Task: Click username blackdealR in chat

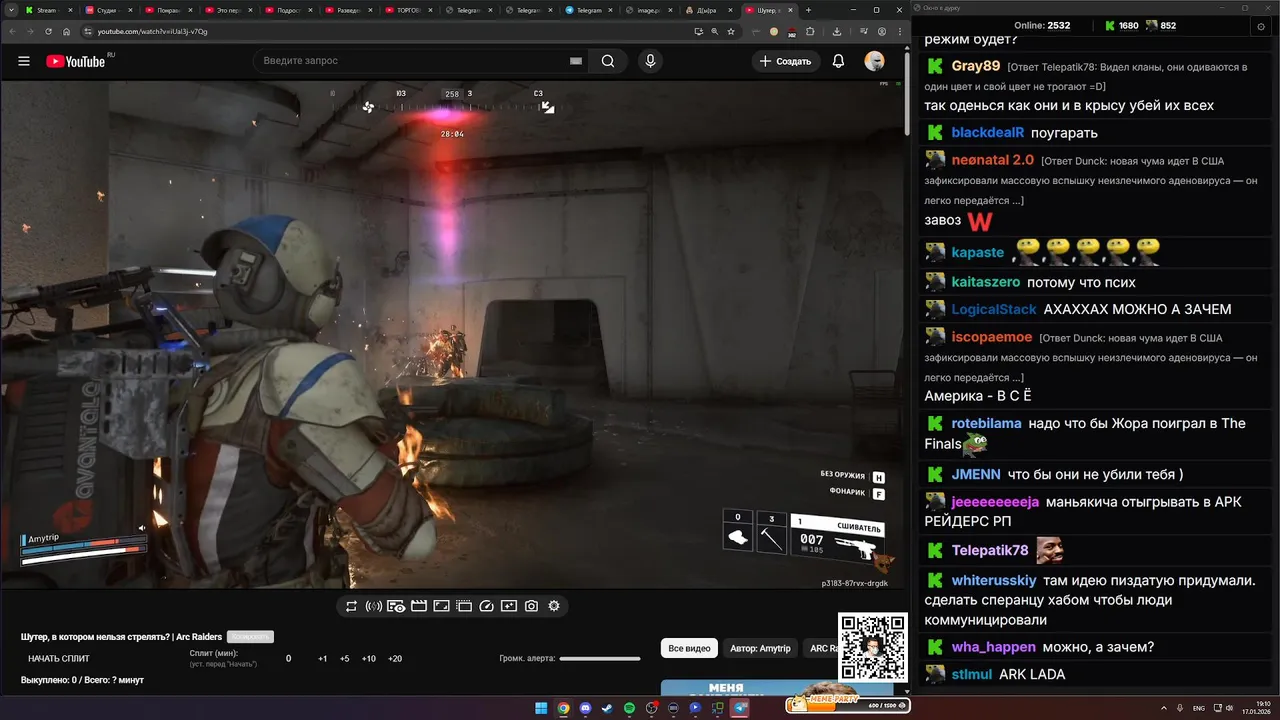Action: (988, 132)
